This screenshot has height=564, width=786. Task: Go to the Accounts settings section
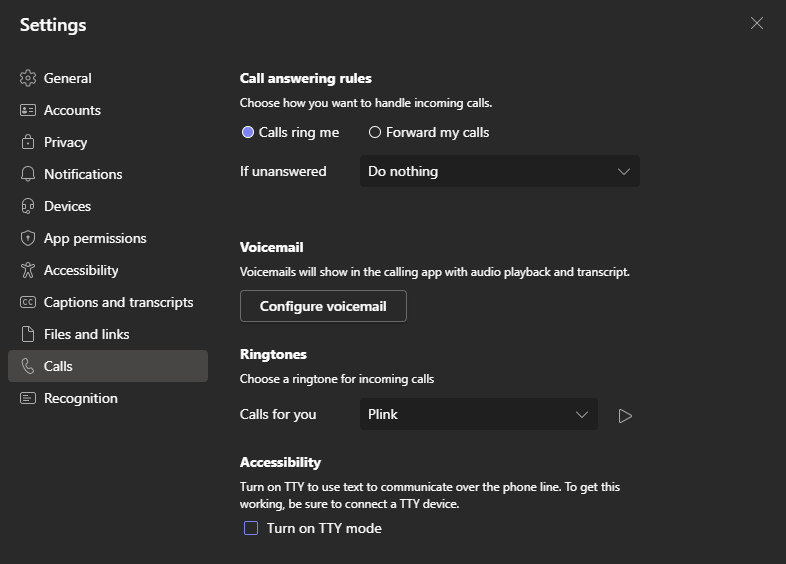pos(108,110)
